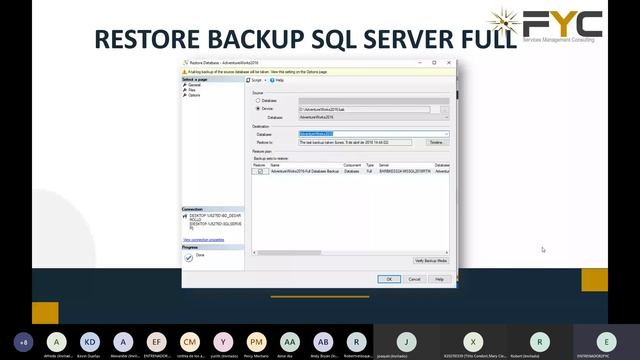Click the Cancel button

[x=414, y=279]
